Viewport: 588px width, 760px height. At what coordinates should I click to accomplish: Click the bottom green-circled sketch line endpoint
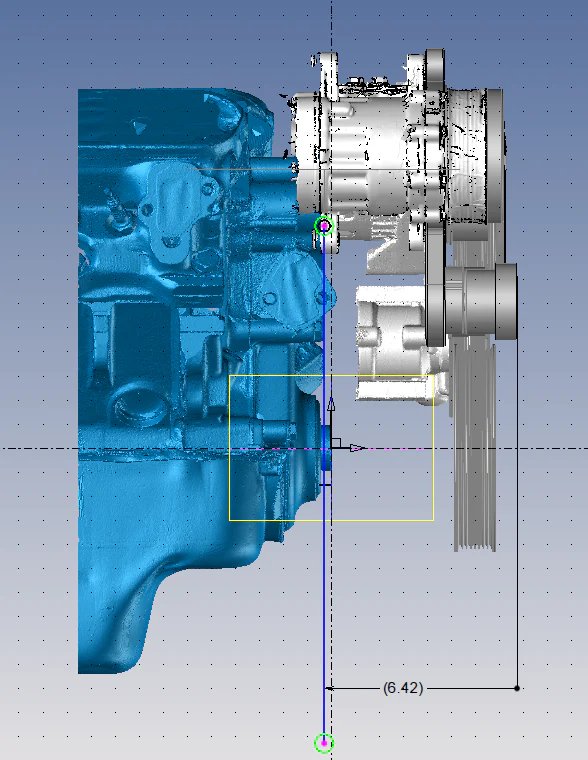(x=324, y=743)
